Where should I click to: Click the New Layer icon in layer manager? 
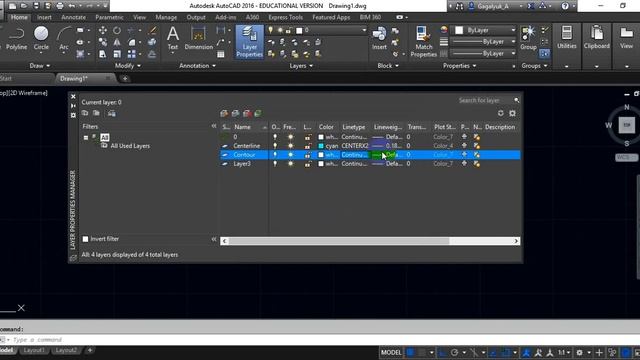224,113
